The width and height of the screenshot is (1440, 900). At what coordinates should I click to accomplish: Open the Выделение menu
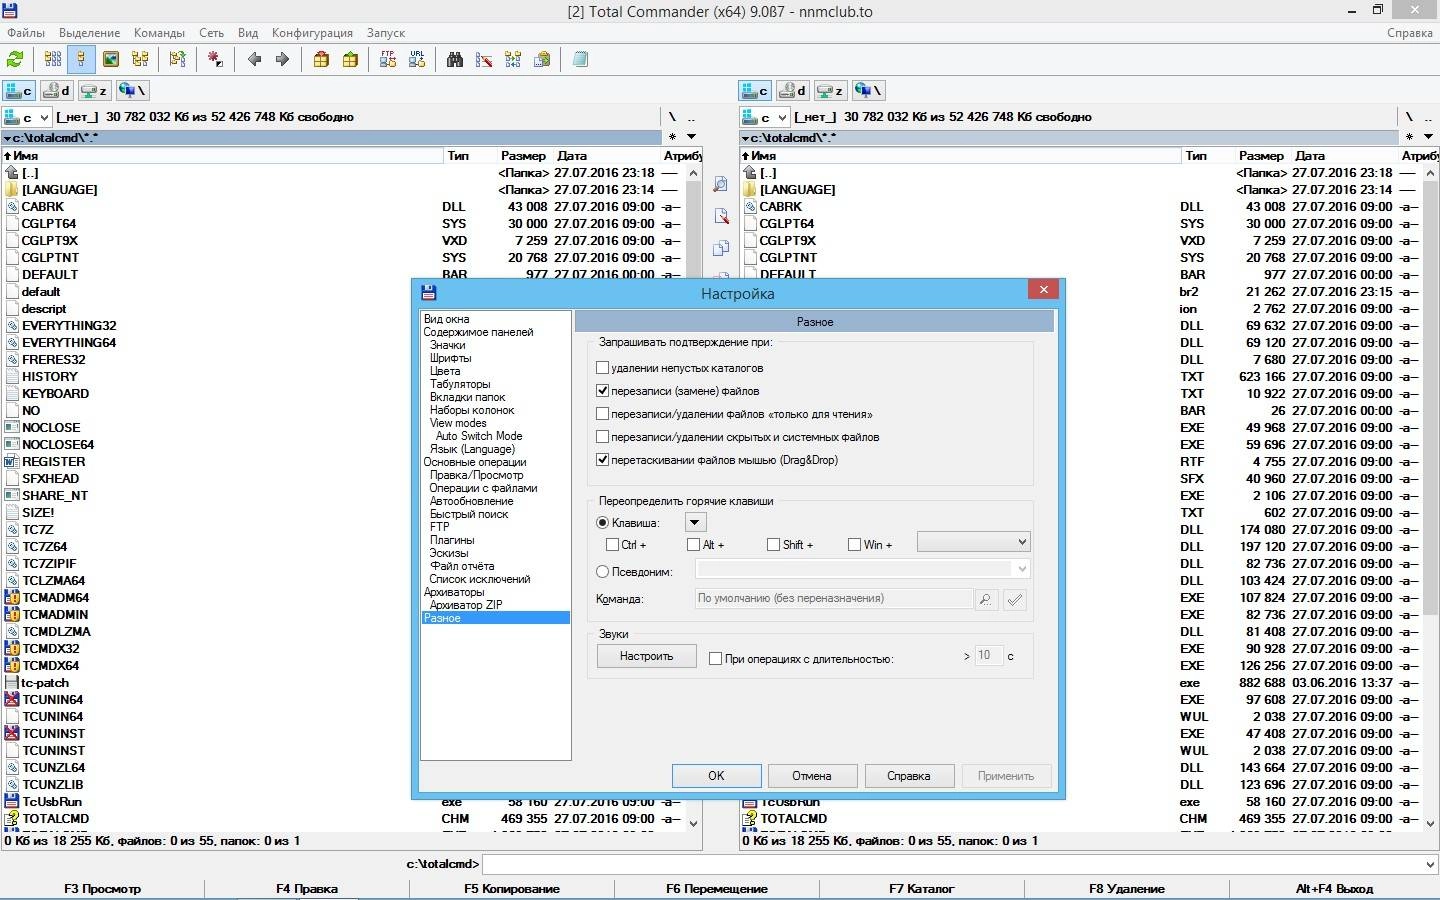coord(89,33)
